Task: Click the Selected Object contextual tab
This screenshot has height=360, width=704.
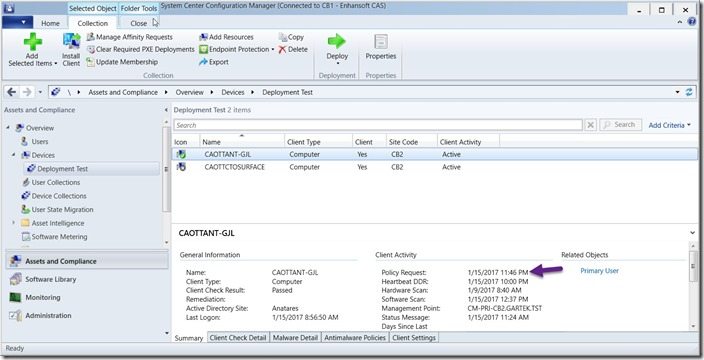Action: tap(92, 9)
